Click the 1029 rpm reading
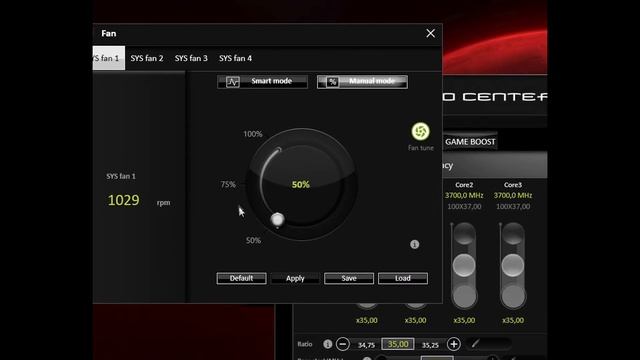The height and width of the screenshot is (360, 640). point(123,200)
